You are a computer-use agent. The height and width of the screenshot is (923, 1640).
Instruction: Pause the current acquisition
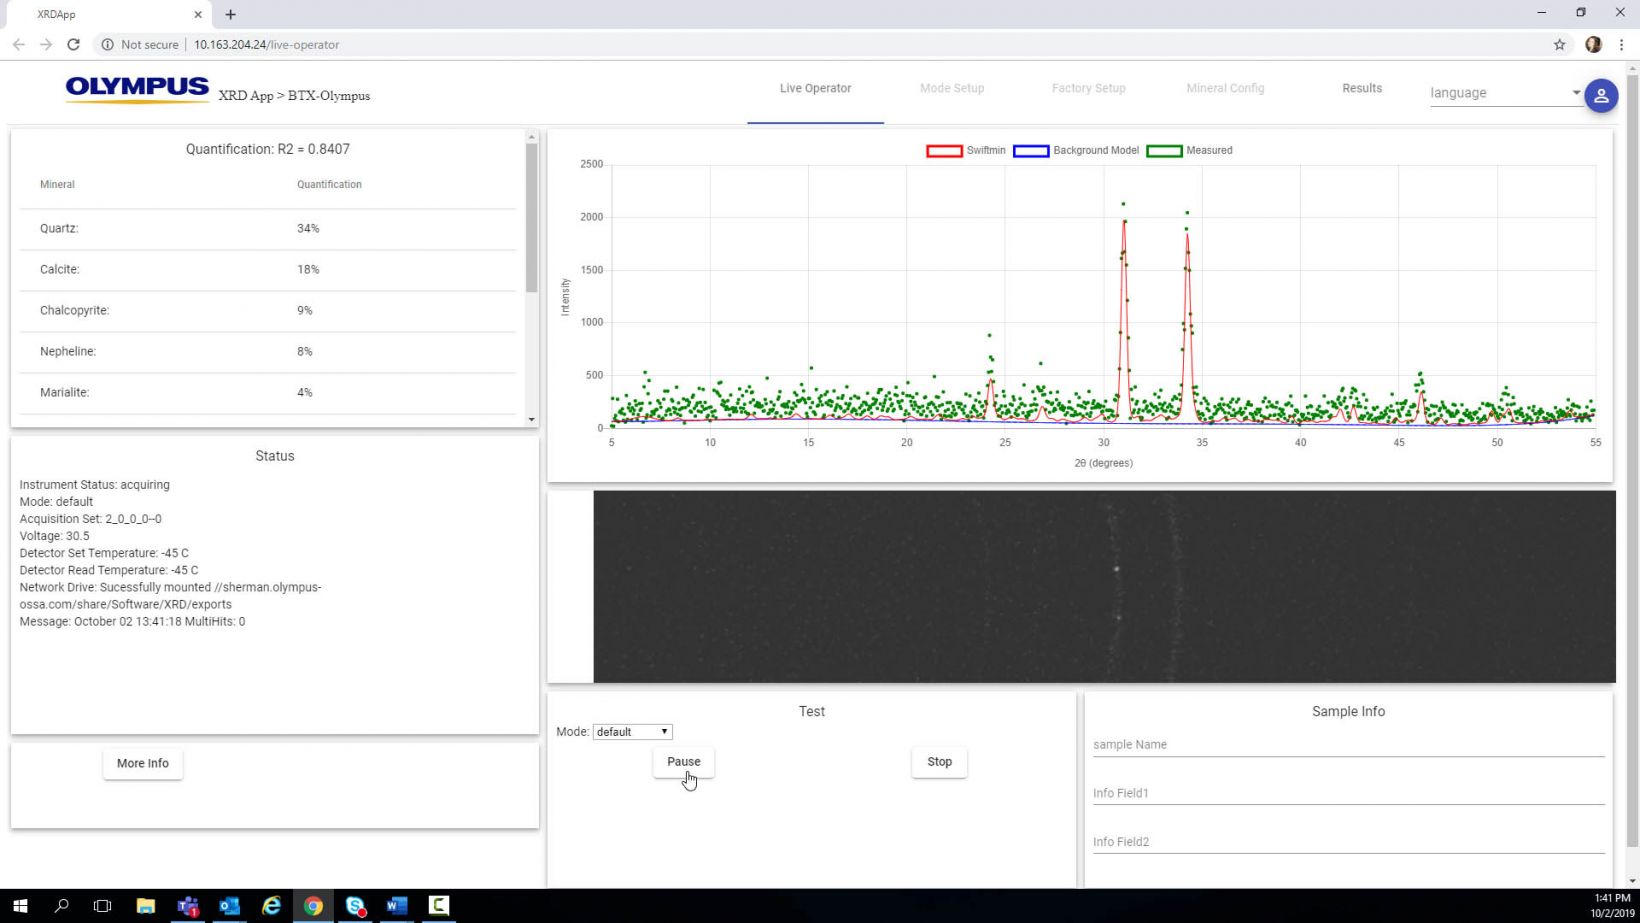[x=683, y=762]
